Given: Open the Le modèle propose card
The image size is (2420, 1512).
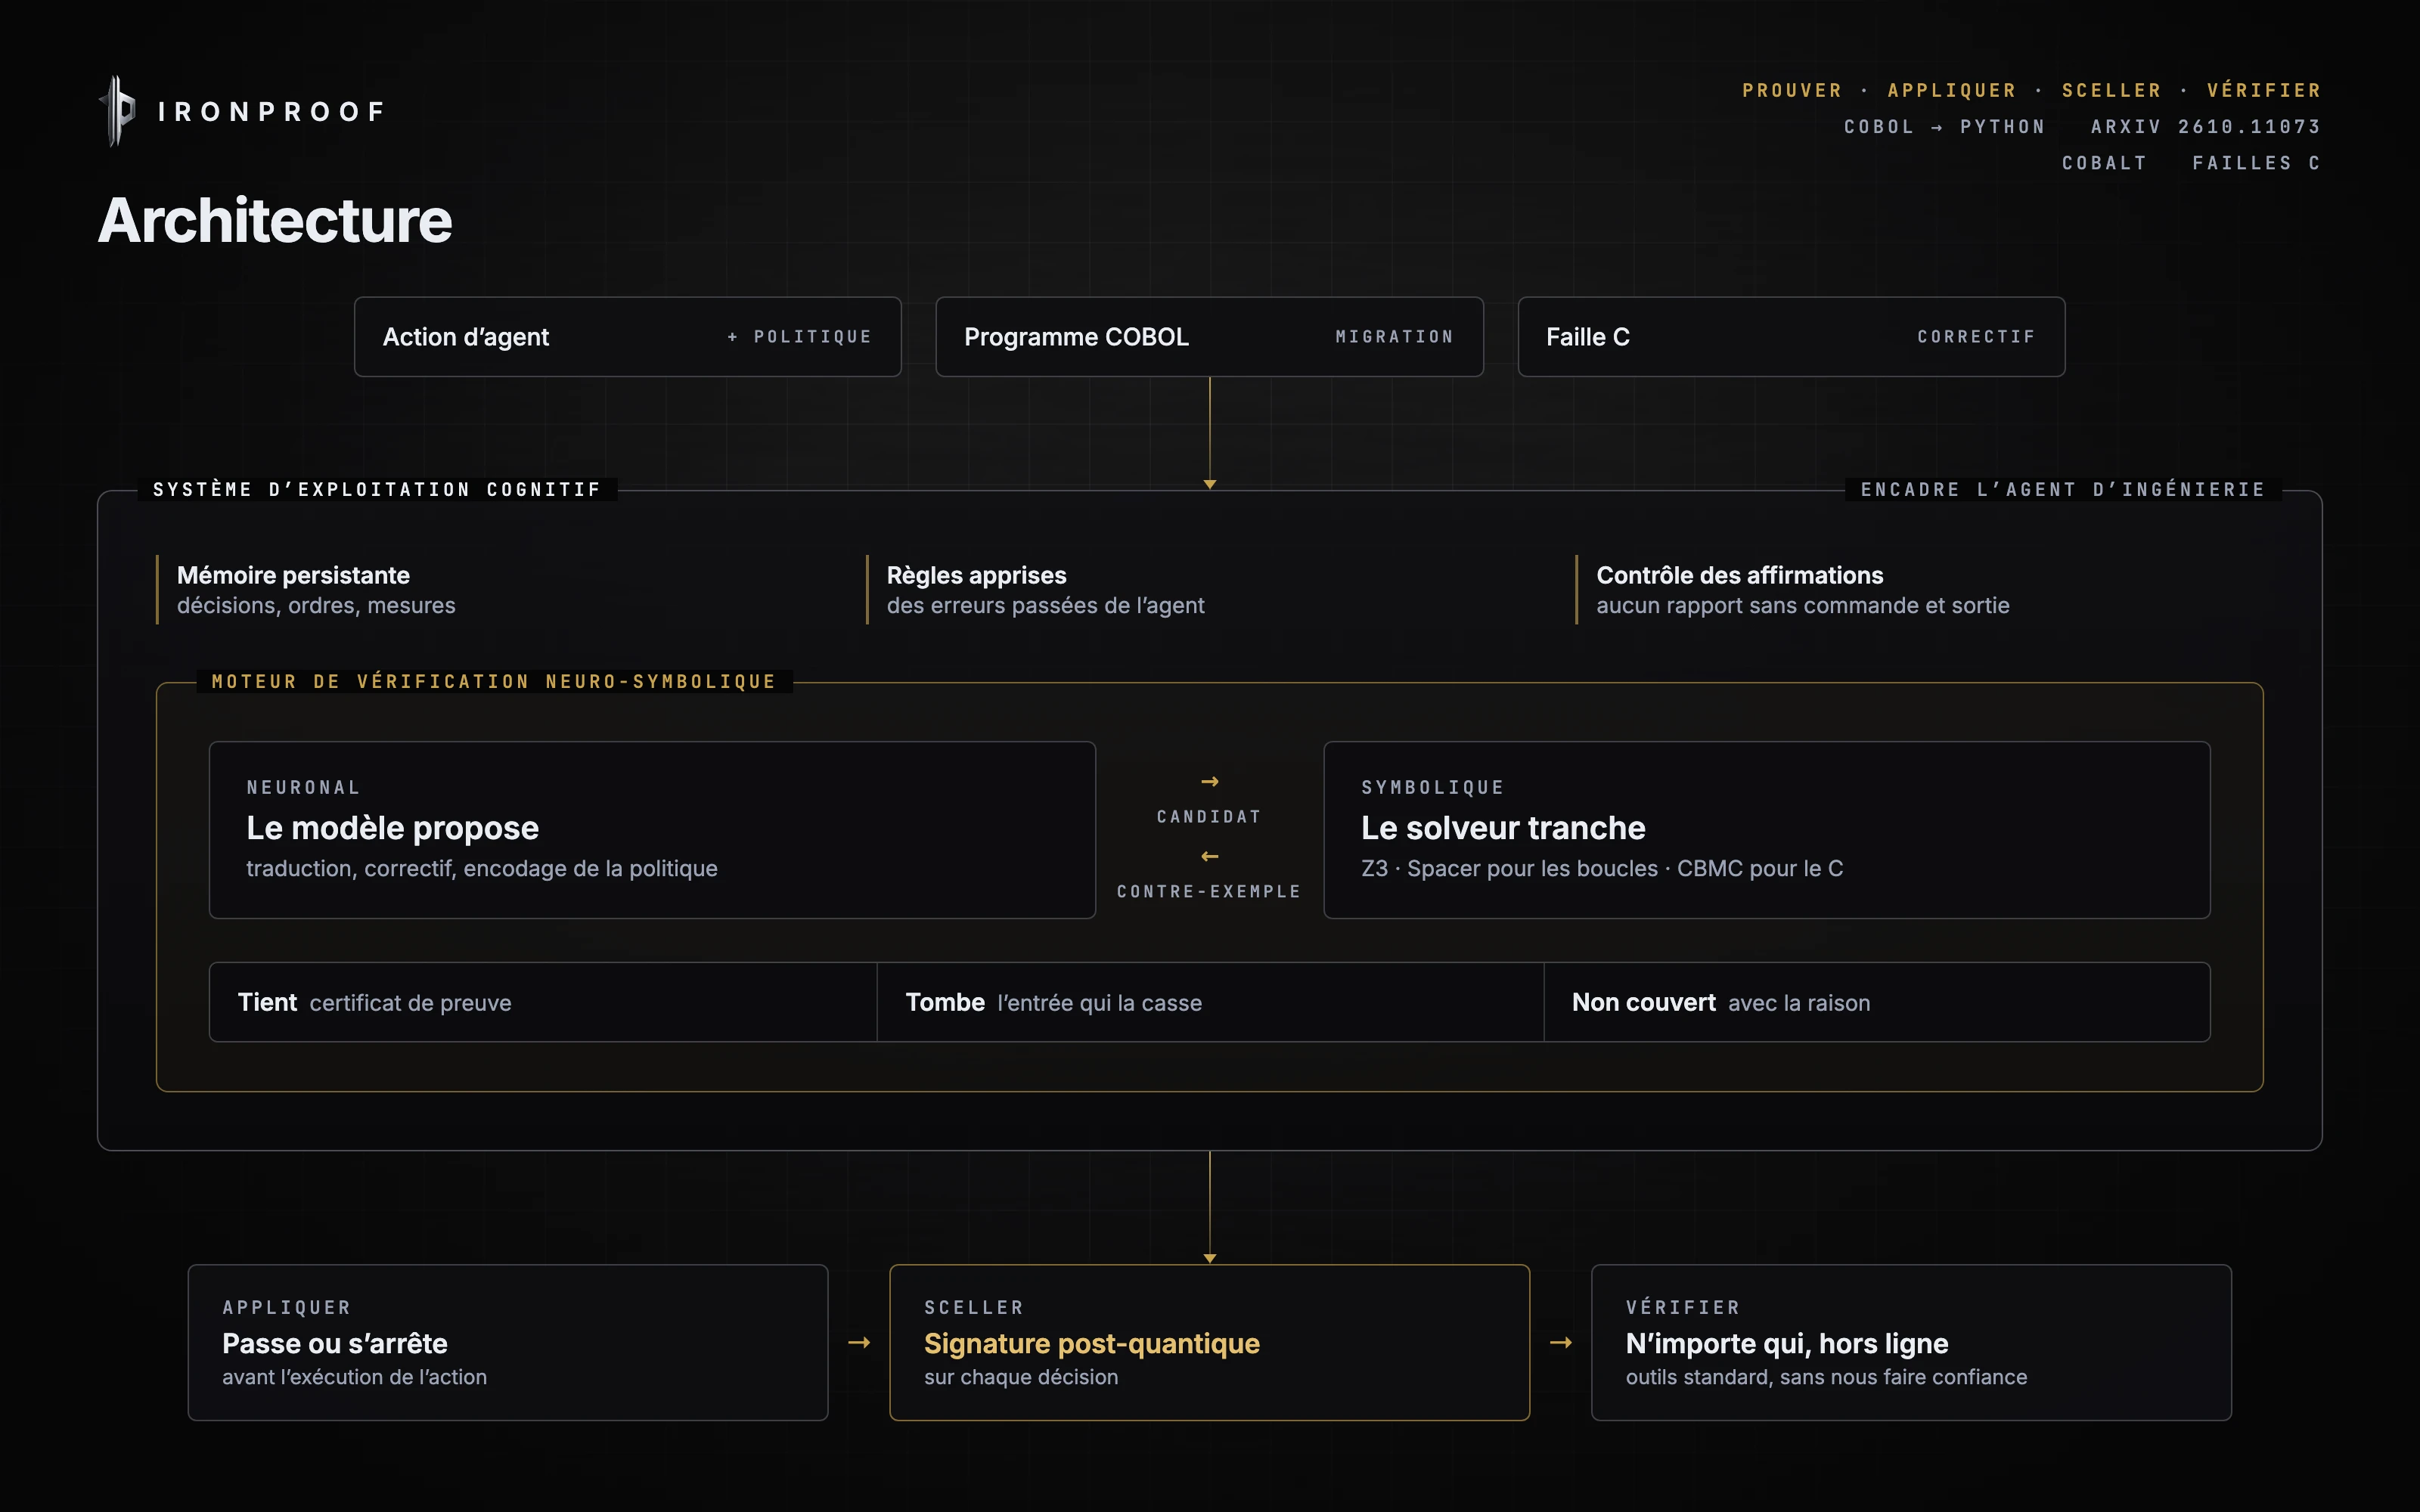Looking at the screenshot, I should pyautogui.click(x=652, y=830).
